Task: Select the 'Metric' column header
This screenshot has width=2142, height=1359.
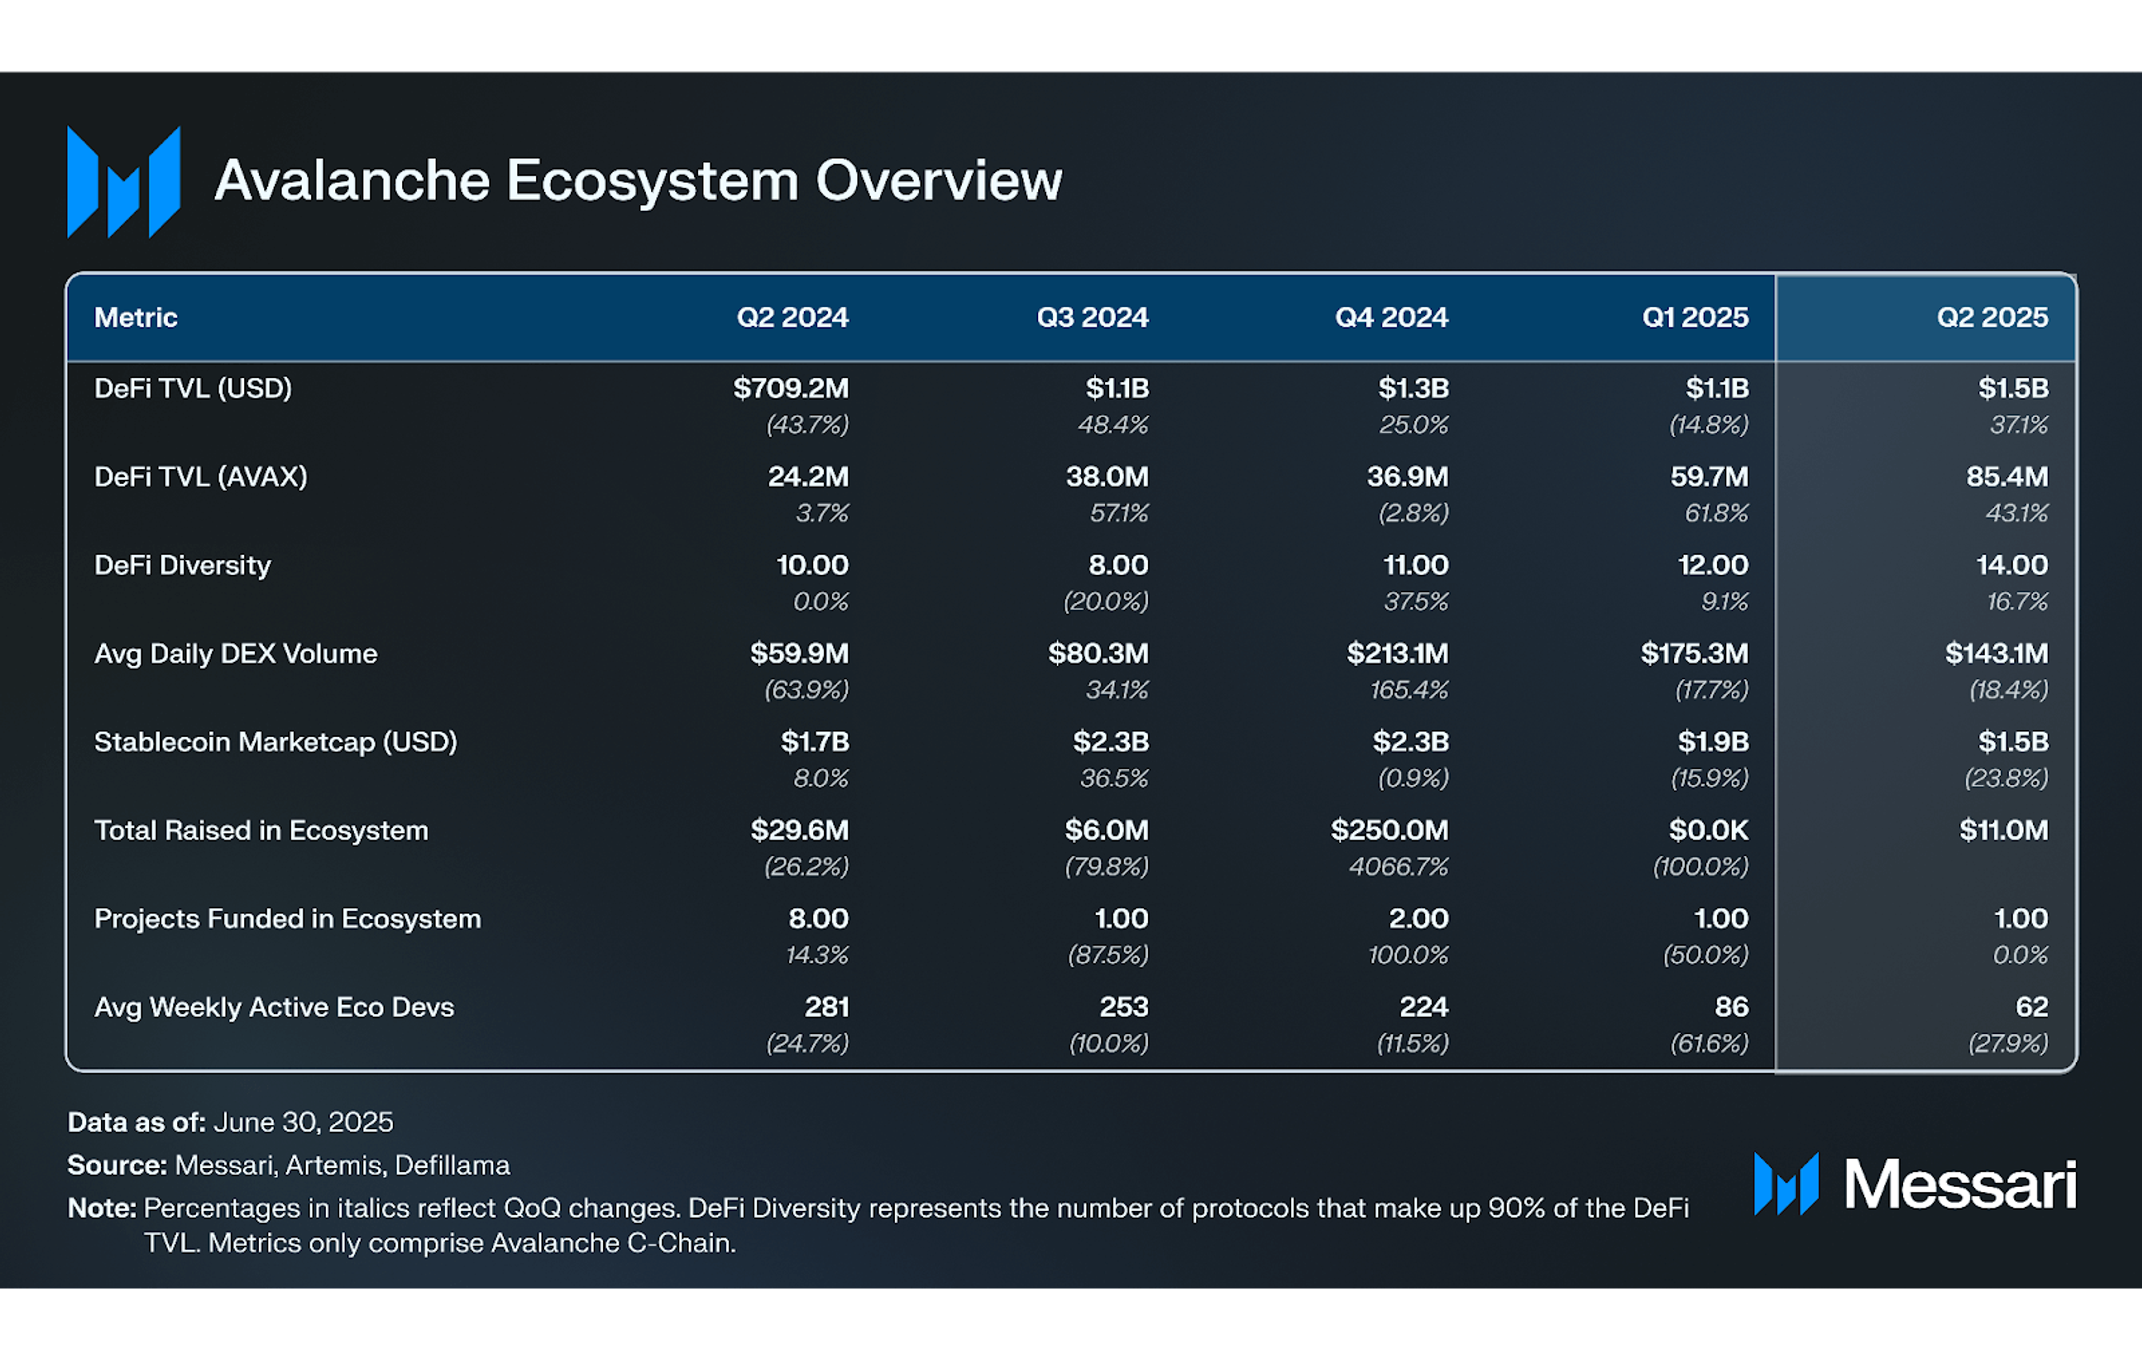Action: [135, 317]
